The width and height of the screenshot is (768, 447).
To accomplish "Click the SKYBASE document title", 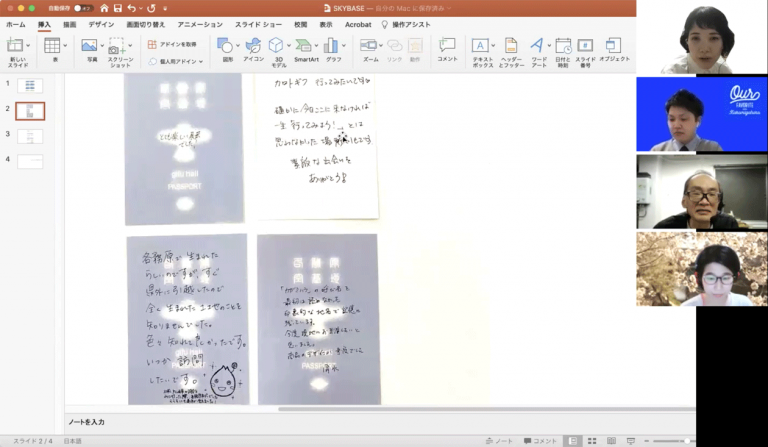I will tap(347, 8).
